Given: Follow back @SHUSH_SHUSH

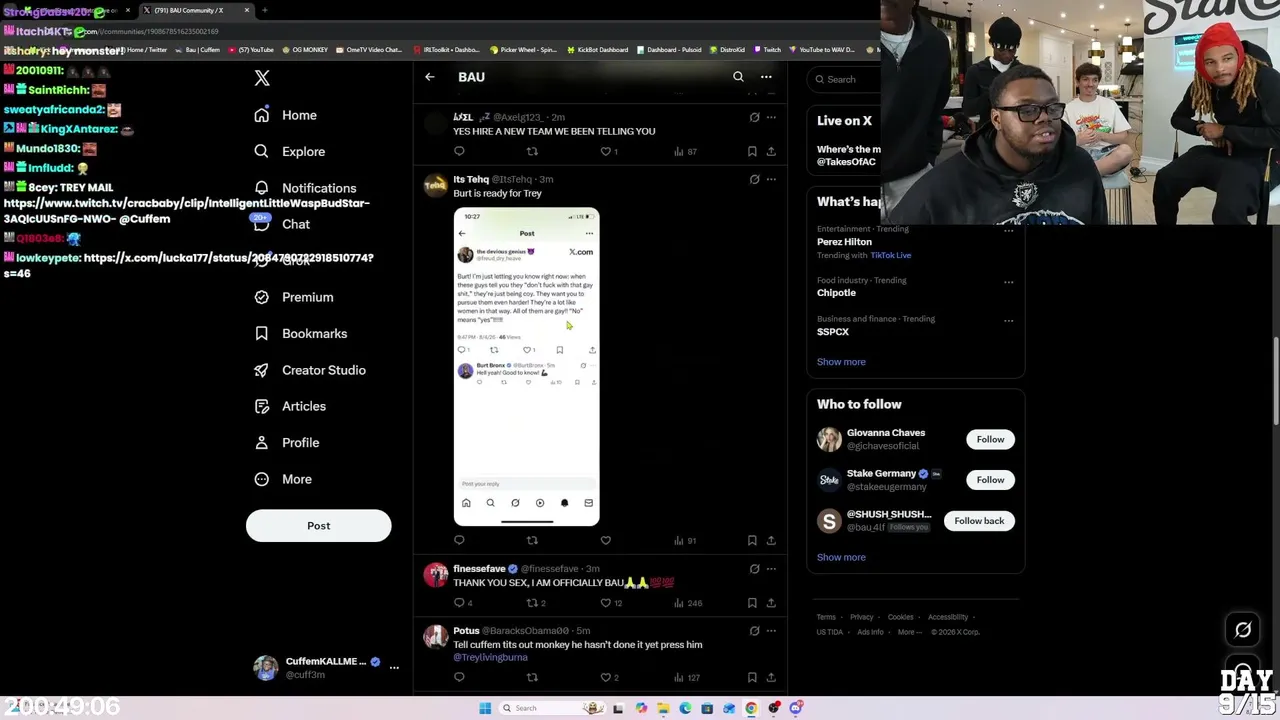Looking at the screenshot, I should pyautogui.click(x=979, y=521).
